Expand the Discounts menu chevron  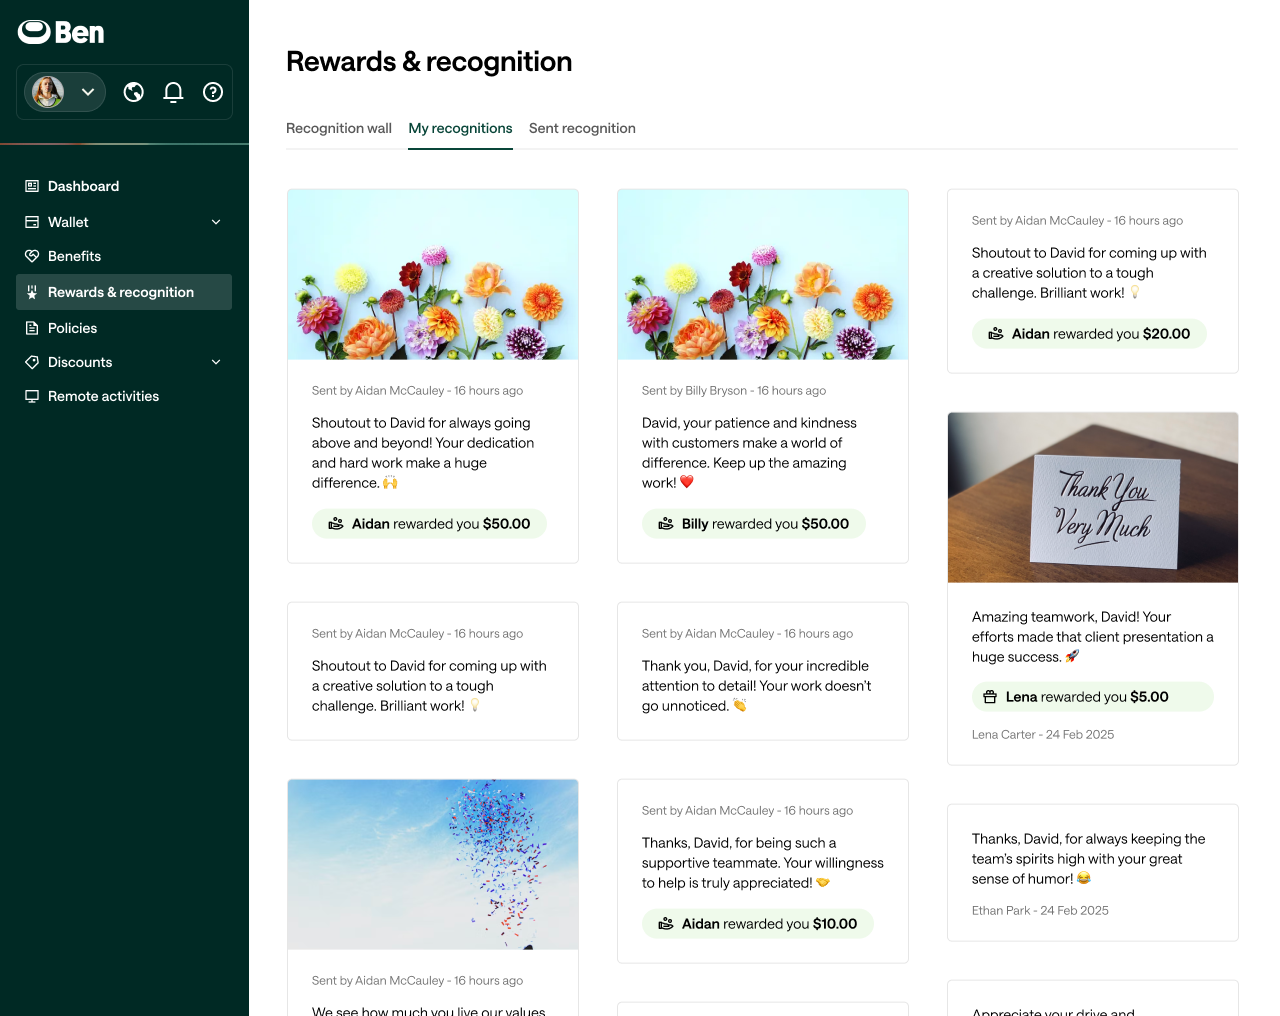click(216, 362)
